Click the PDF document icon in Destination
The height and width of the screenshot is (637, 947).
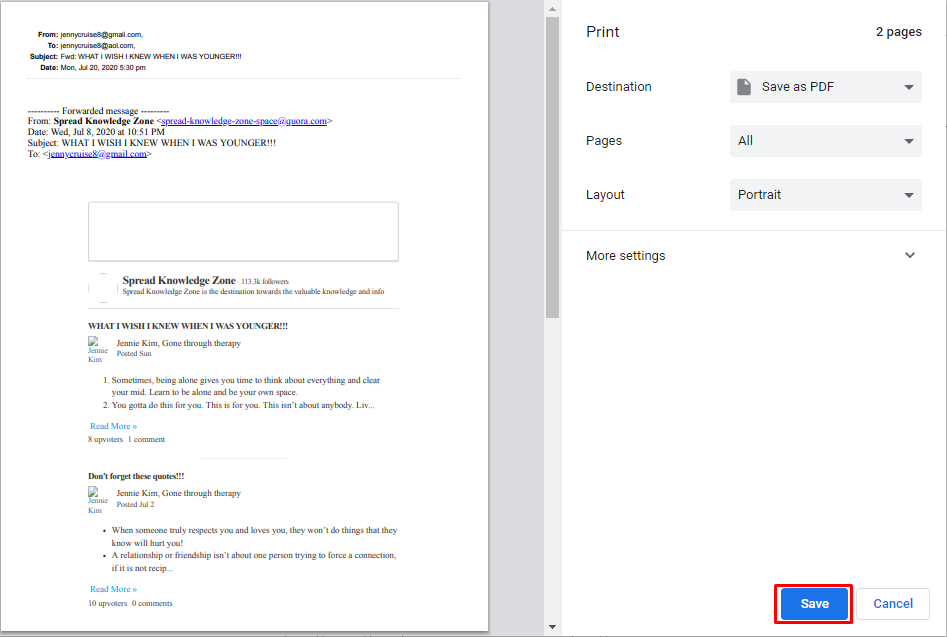(744, 87)
